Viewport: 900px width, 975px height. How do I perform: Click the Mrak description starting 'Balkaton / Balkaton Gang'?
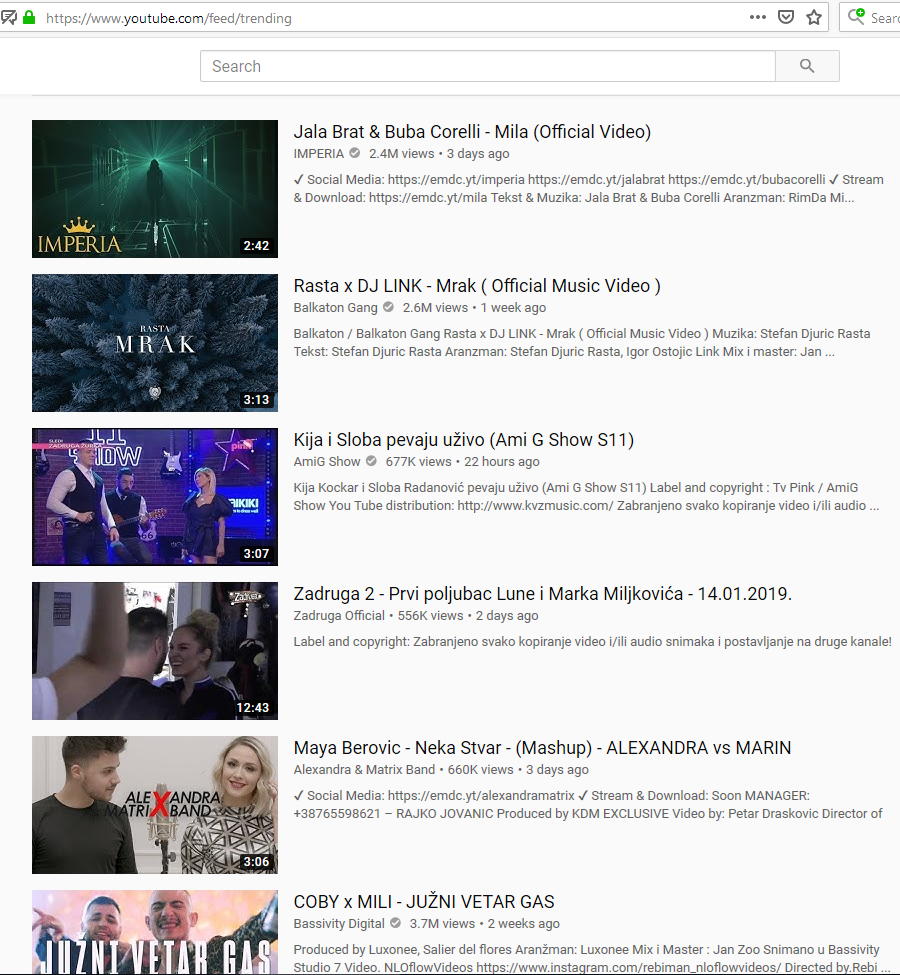[x=582, y=343]
